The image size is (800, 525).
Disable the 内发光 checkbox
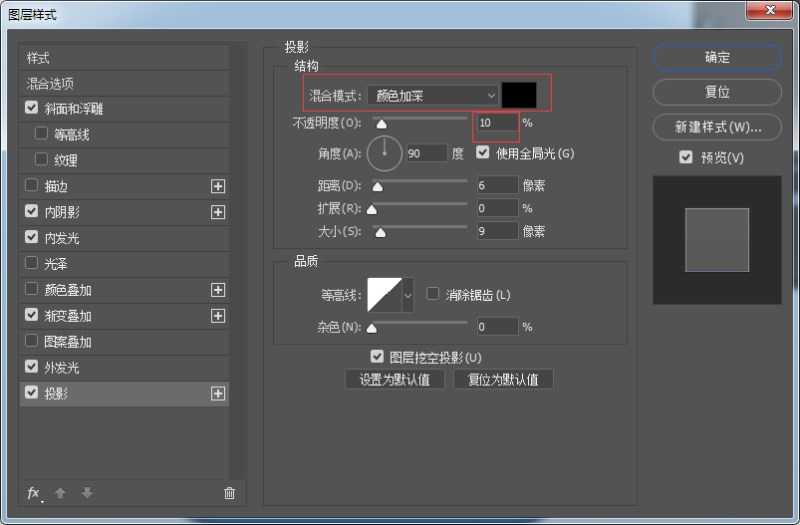pos(32,237)
